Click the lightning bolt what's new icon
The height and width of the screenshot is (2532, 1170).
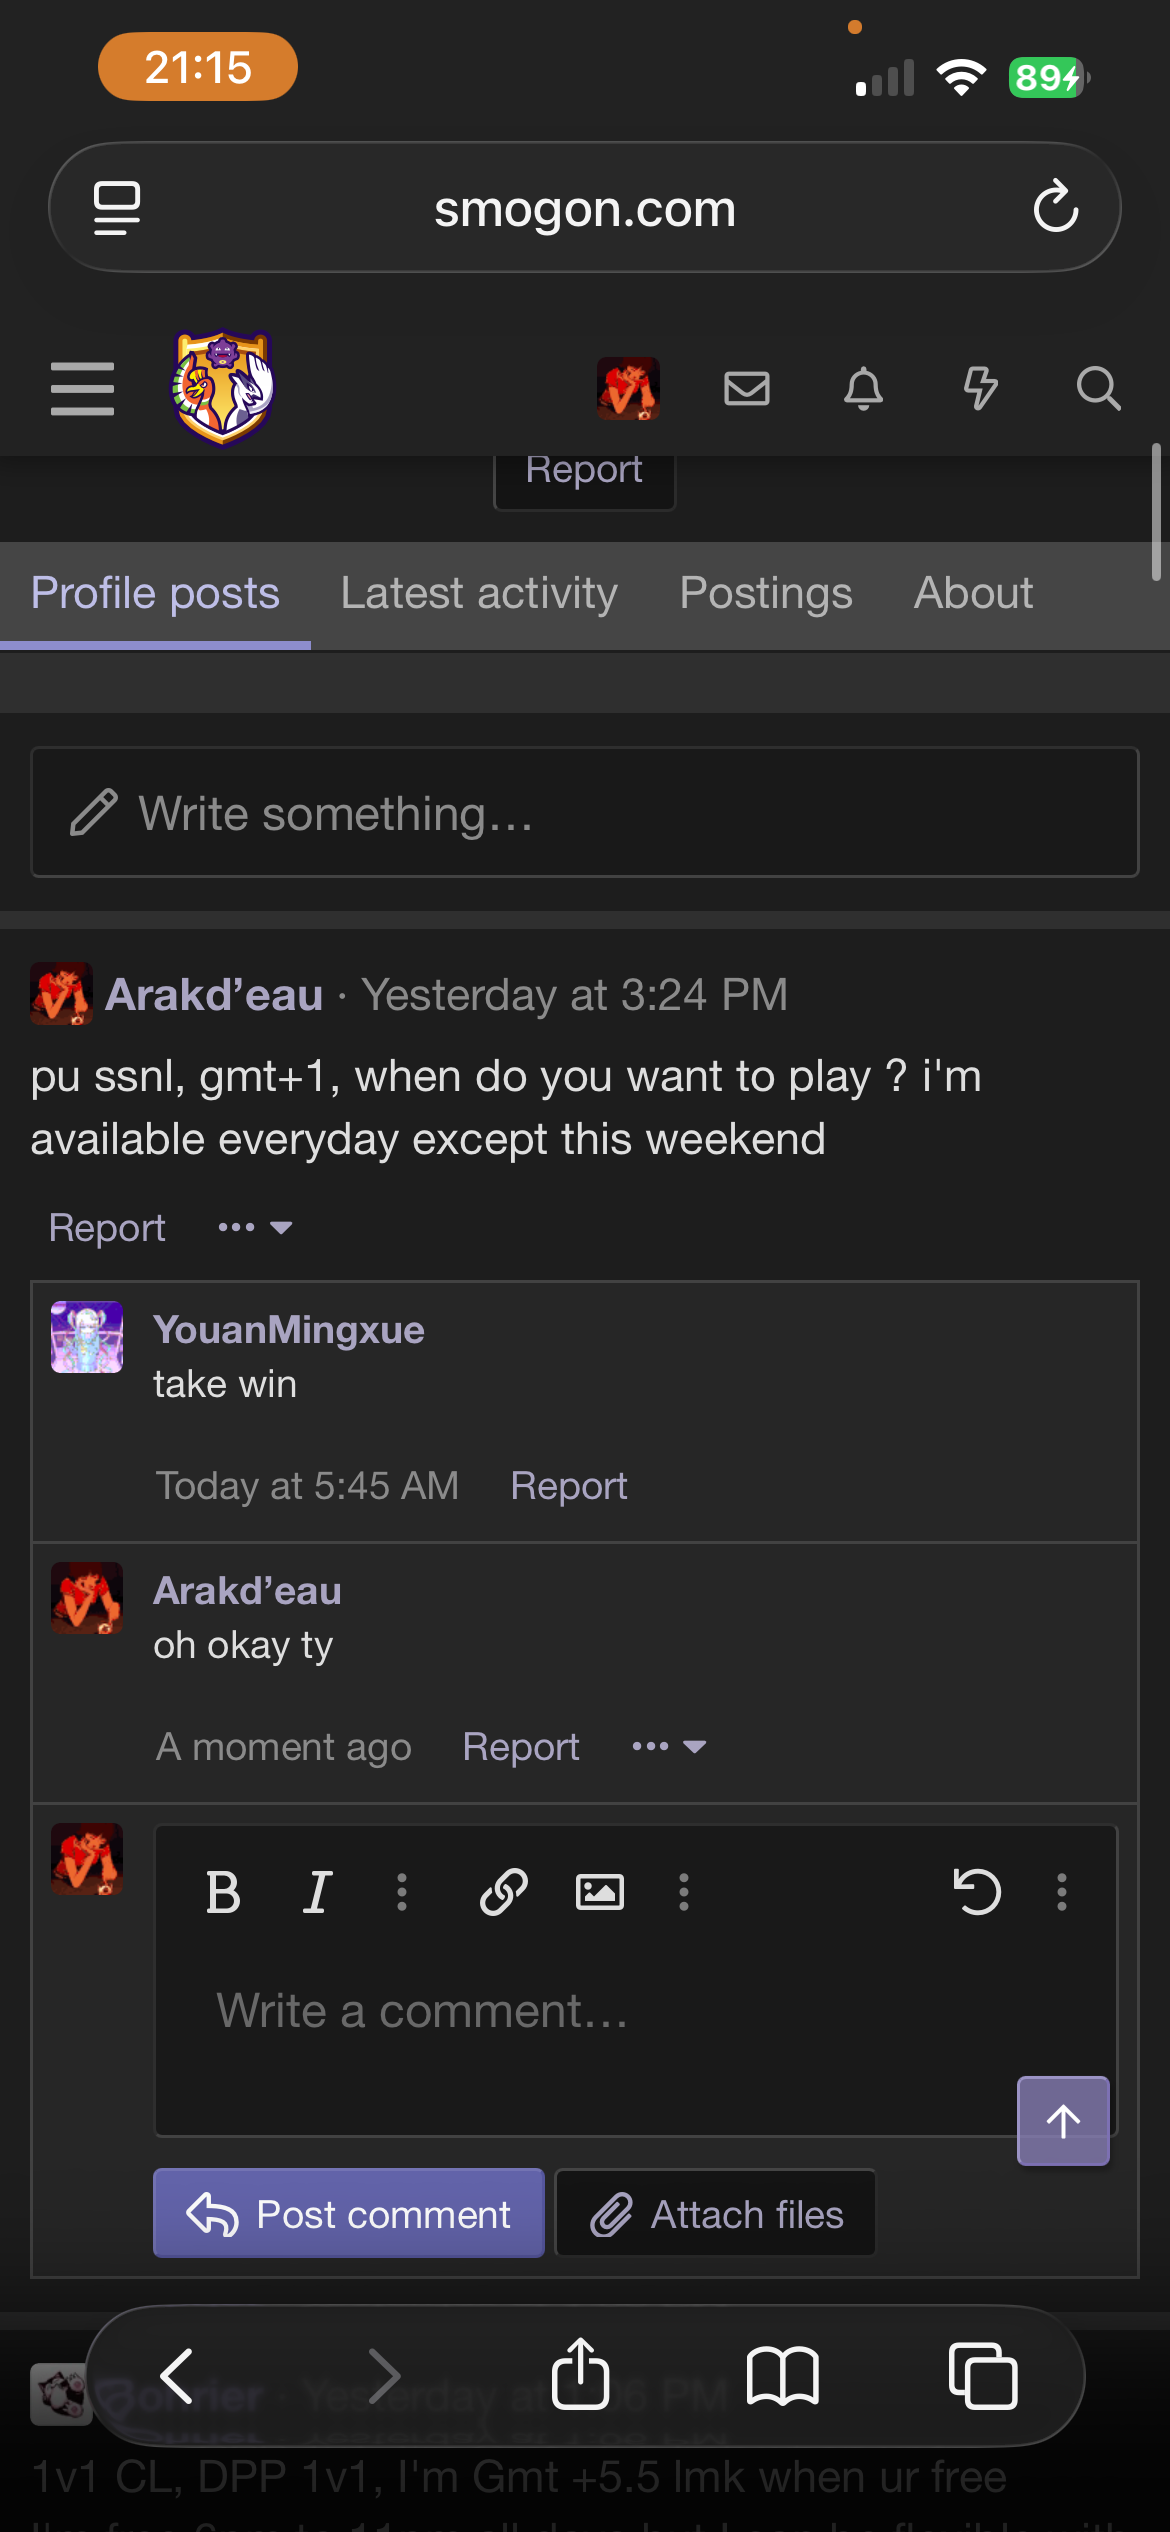(980, 388)
